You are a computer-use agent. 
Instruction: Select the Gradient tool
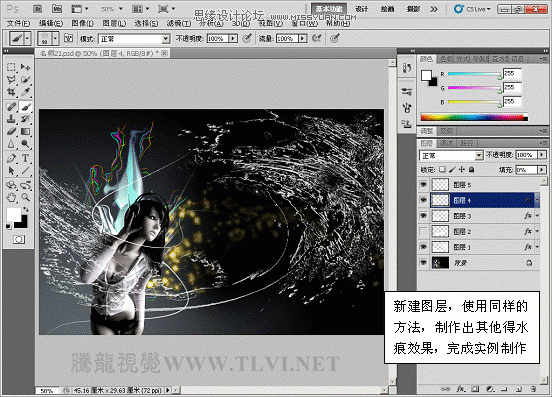pos(25,131)
